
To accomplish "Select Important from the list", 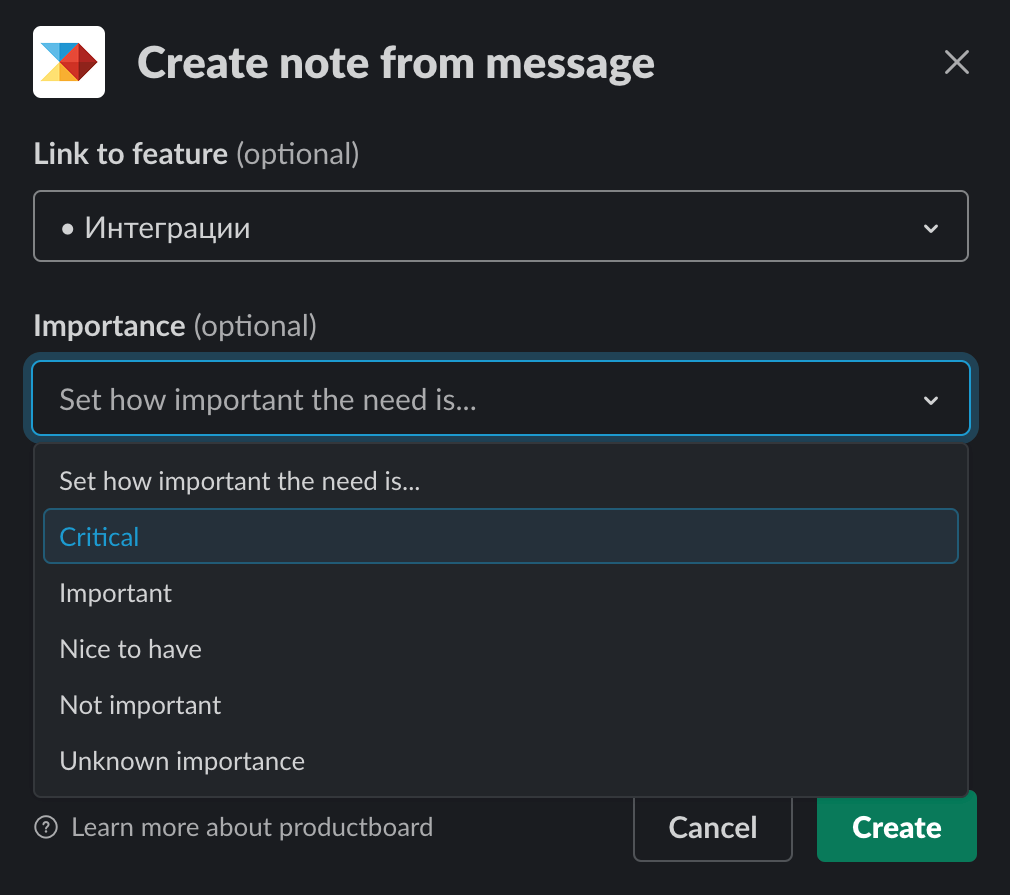I will 116,593.
